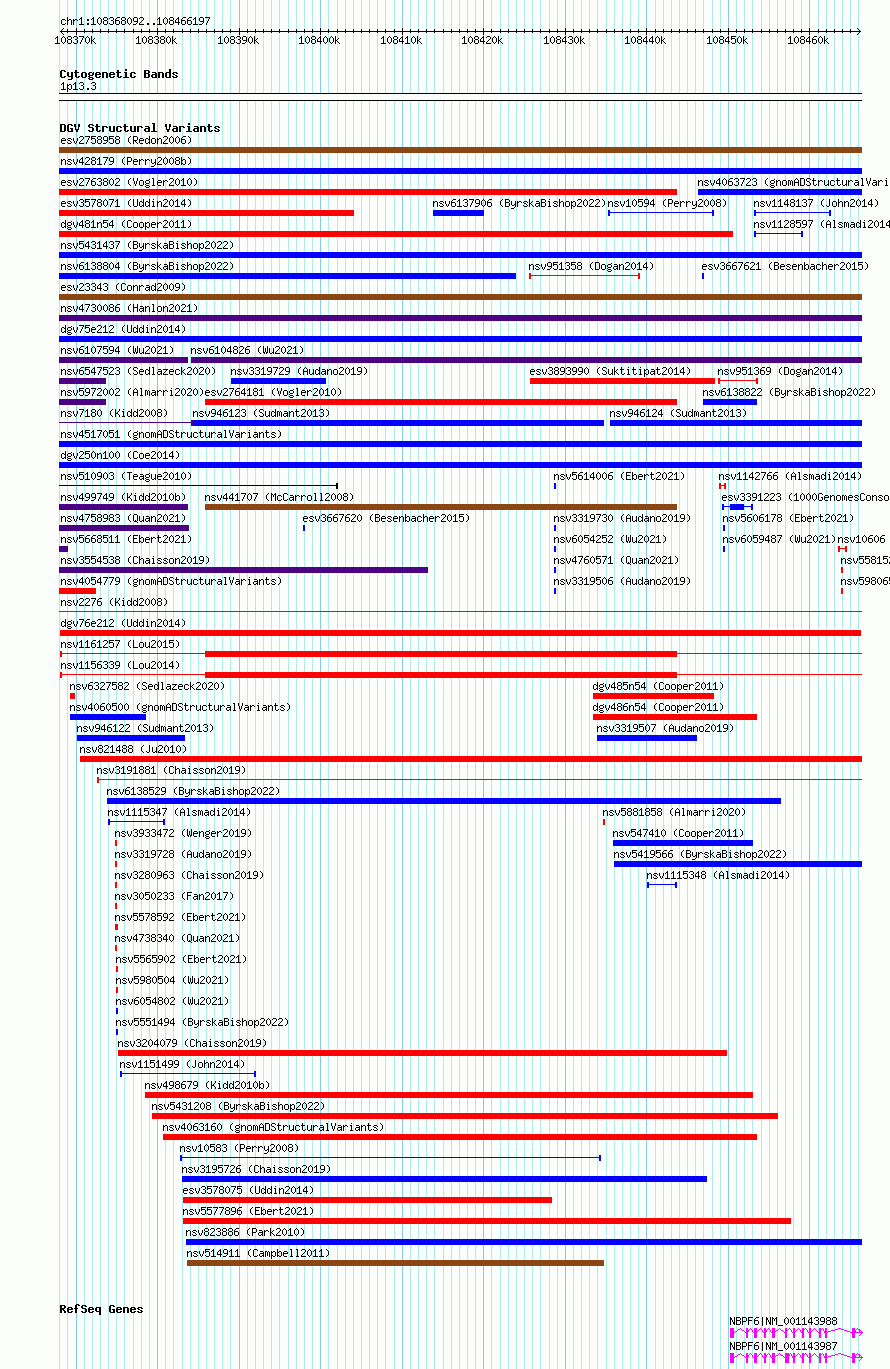Viewport: 890px width, 1369px height.
Task: Open nsv3554538 (Chaisson2019) variant
Action: 135,560
